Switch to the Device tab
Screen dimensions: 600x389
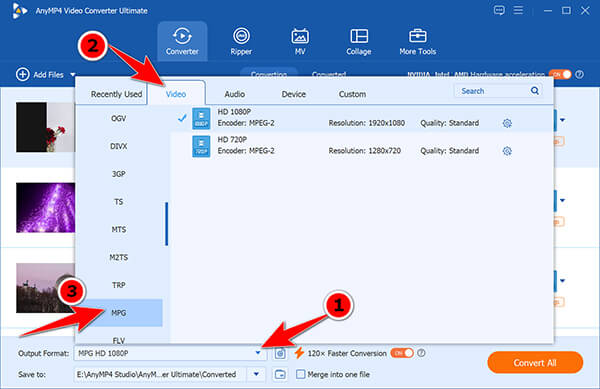pyautogui.click(x=293, y=94)
